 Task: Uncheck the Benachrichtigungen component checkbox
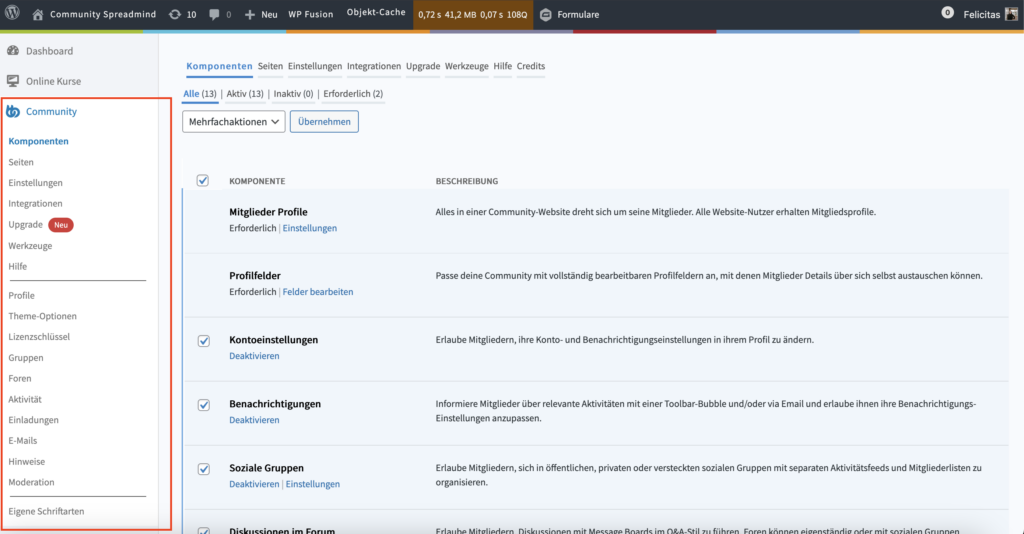(x=203, y=404)
